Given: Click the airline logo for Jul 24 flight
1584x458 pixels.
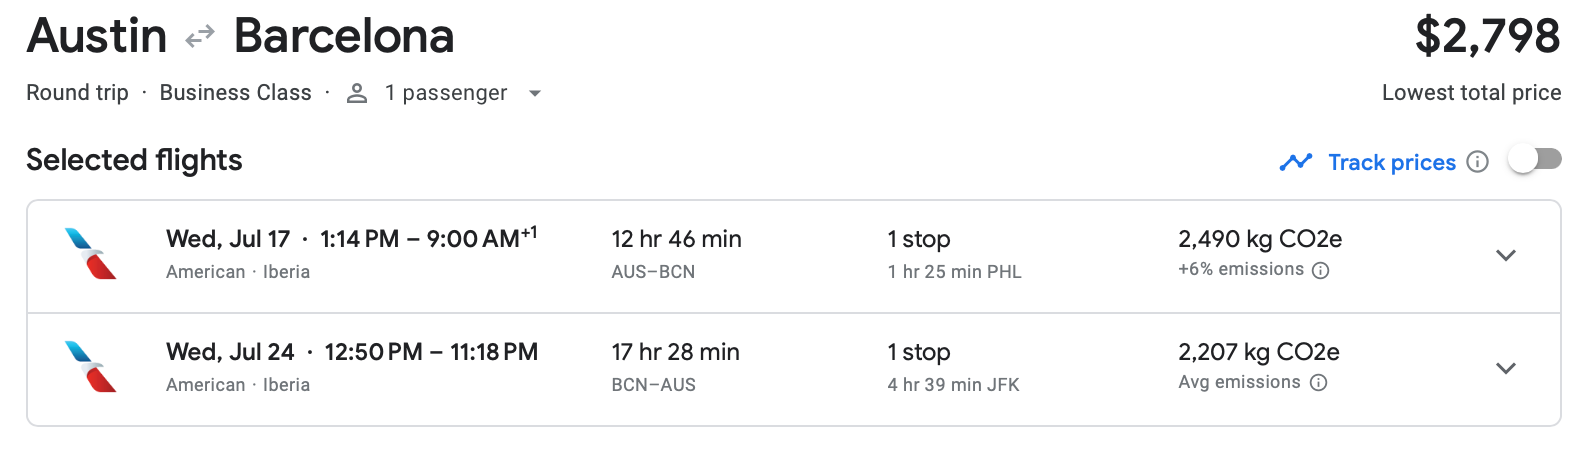Looking at the screenshot, I should coord(91,367).
